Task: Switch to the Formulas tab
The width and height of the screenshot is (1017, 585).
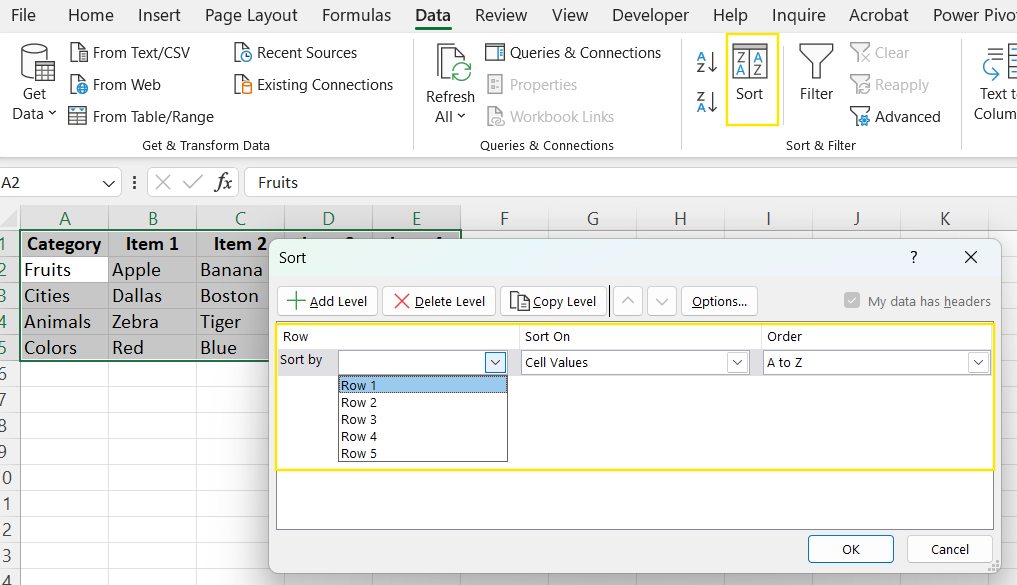Action: [357, 15]
